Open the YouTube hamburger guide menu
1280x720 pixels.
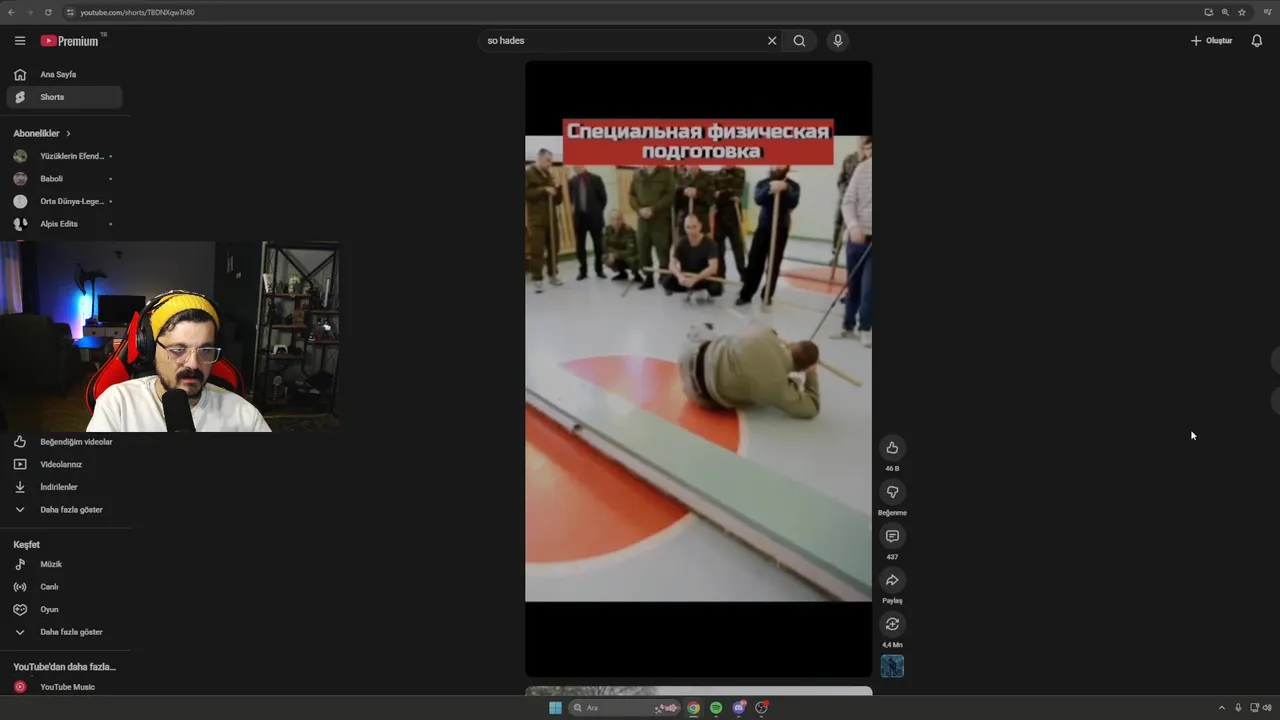click(x=20, y=41)
